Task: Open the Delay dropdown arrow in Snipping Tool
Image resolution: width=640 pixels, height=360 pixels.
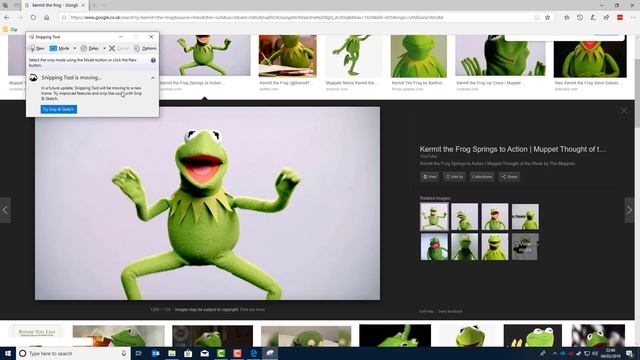Action: click(104, 48)
